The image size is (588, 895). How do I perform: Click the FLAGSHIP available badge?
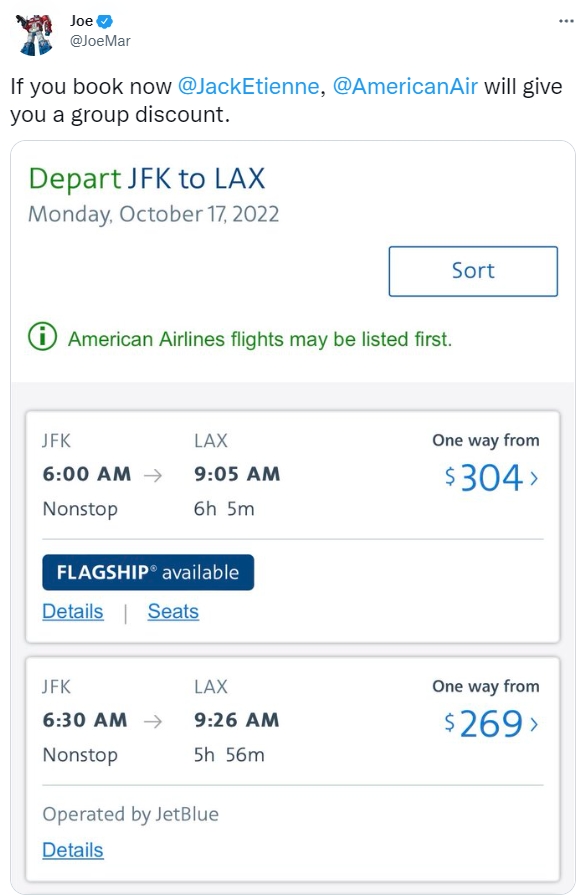click(x=148, y=572)
